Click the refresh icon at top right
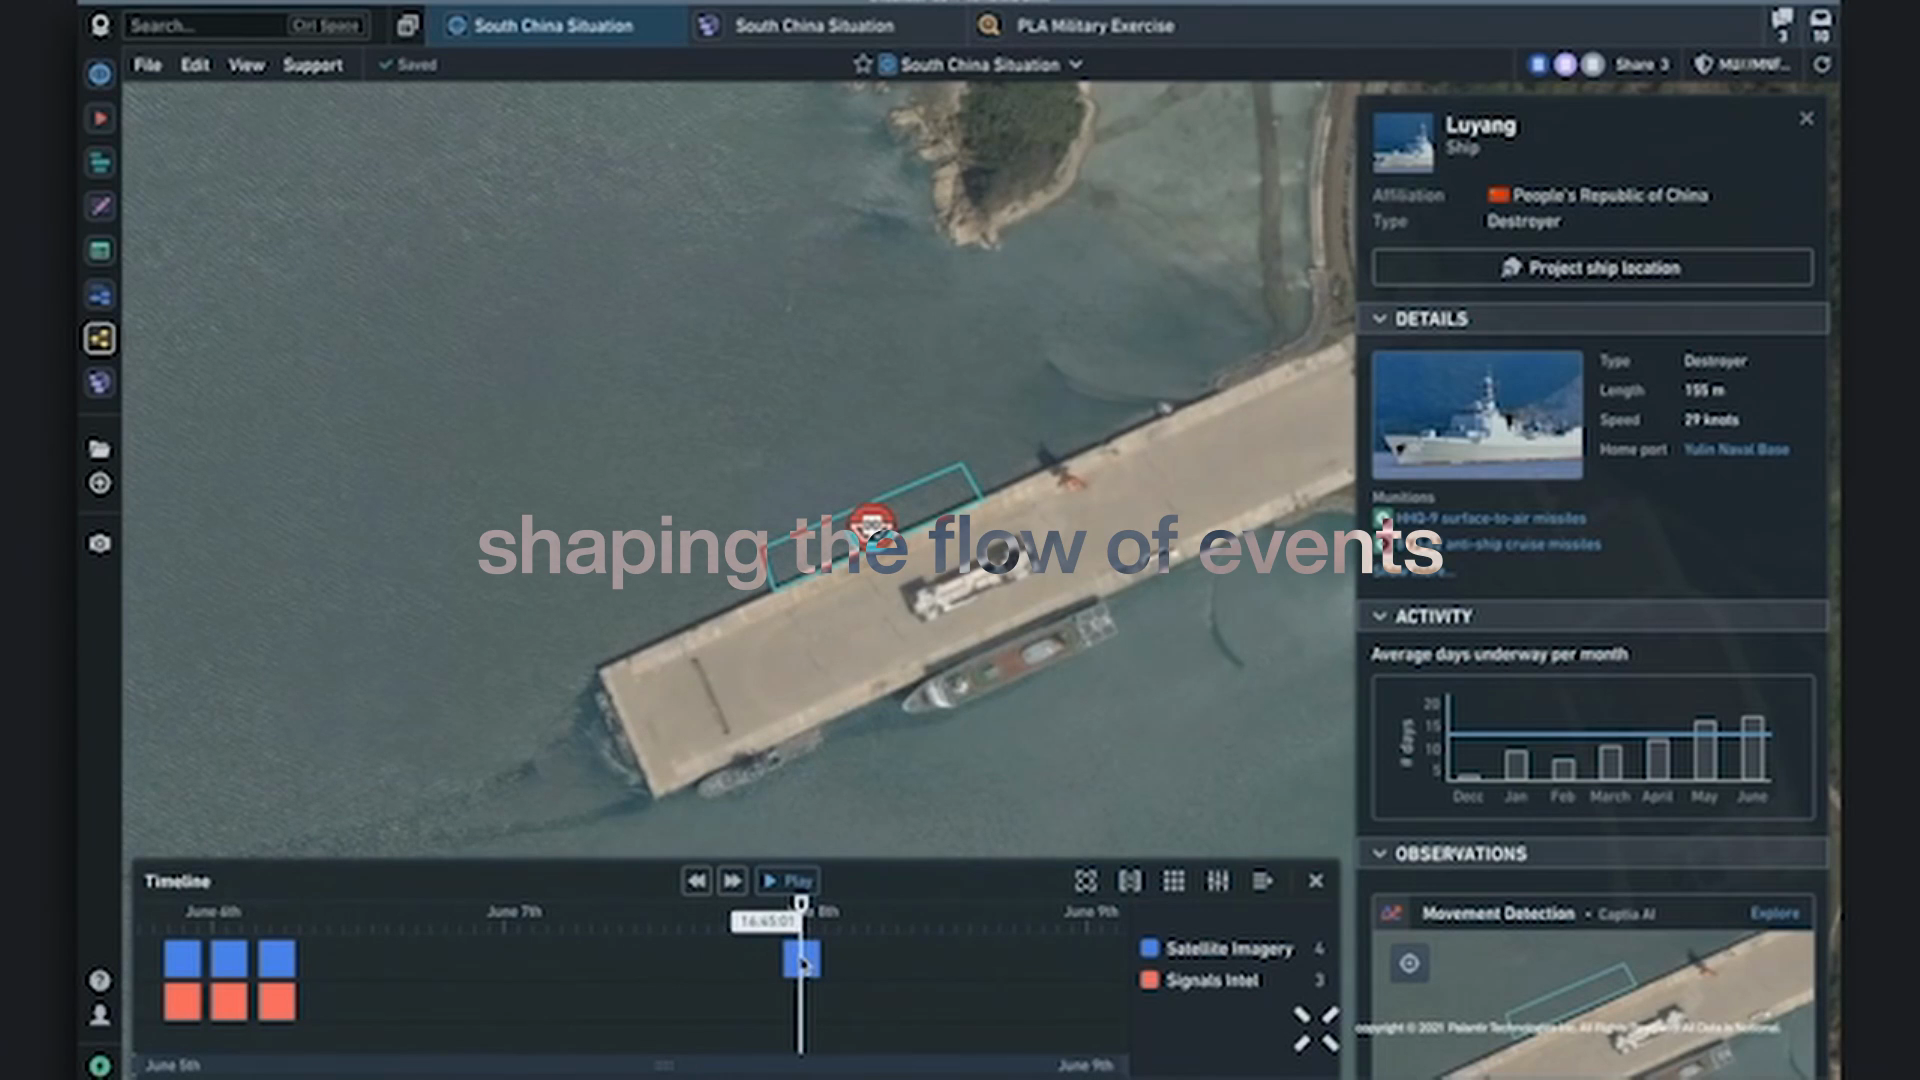The width and height of the screenshot is (1920, 1080). pos(1822,65)
